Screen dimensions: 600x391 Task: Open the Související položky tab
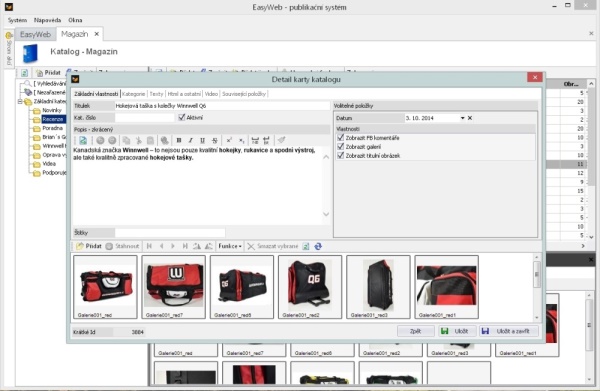244,94
